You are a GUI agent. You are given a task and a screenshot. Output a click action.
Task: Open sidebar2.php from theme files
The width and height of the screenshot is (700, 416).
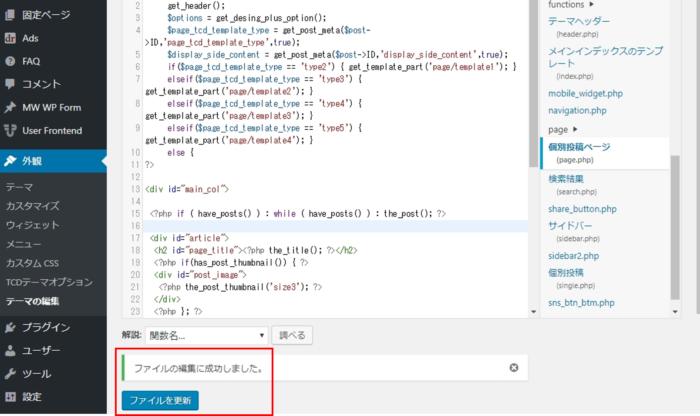580,256
